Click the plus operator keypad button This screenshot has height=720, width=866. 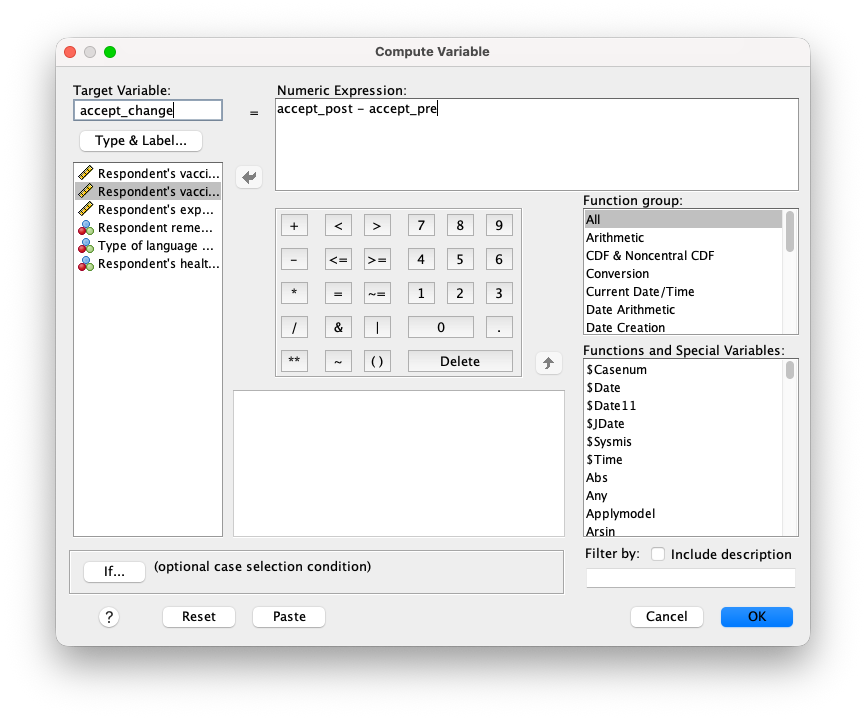294,225
